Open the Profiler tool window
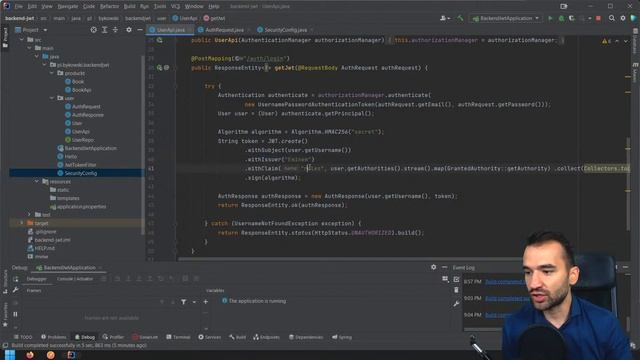Viewport: 640px width, 360px height. (113, 337)
